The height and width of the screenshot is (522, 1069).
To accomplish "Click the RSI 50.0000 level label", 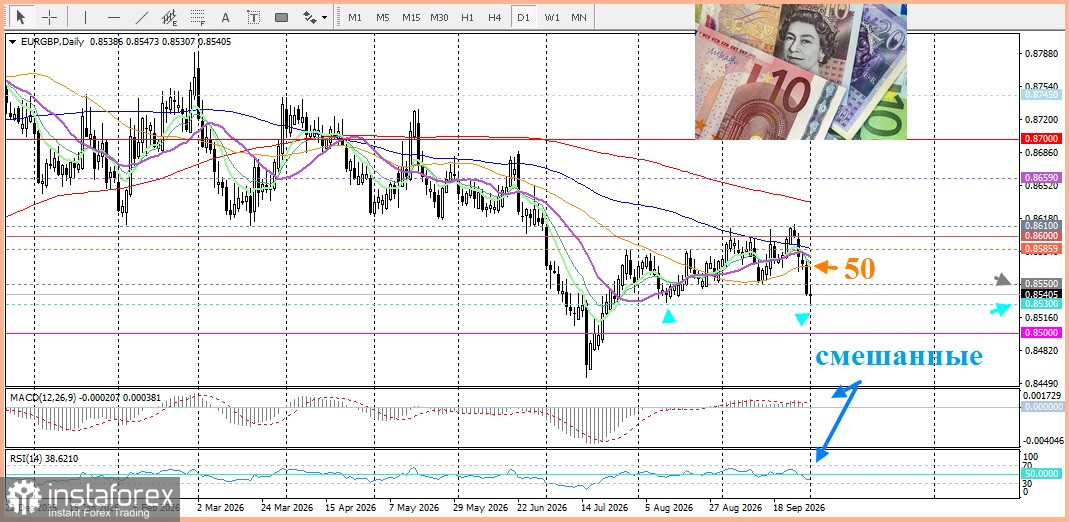I will [1043, 473].
